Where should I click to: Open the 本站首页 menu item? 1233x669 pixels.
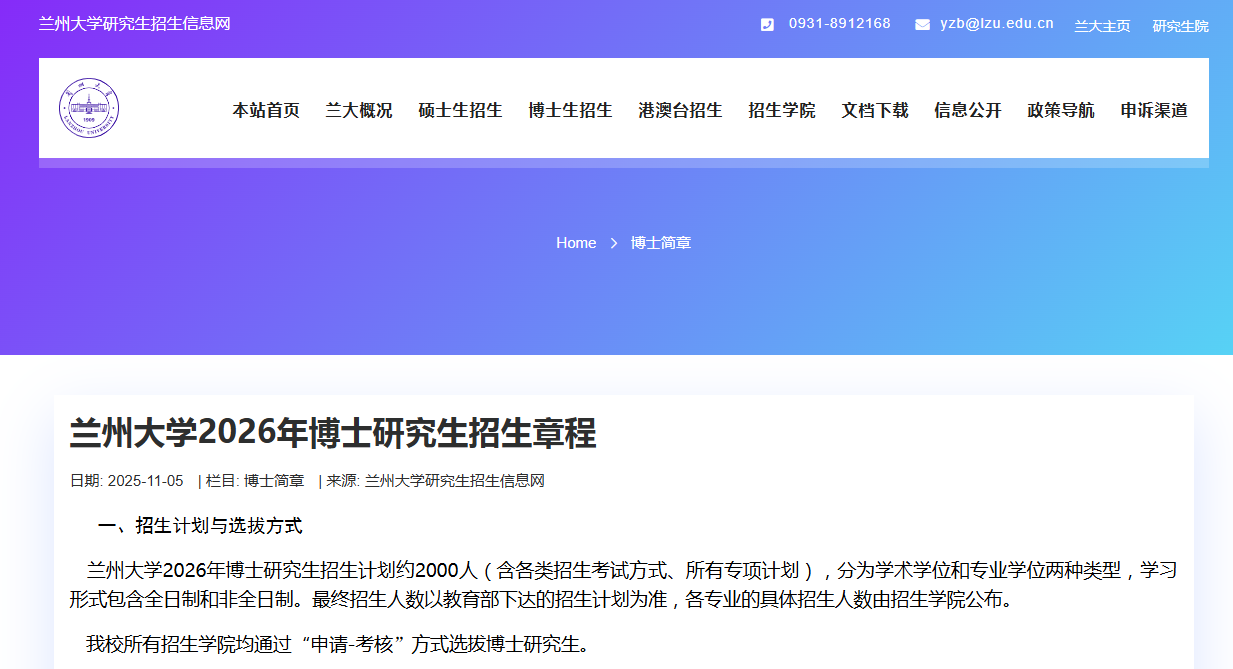click(266, 111)
